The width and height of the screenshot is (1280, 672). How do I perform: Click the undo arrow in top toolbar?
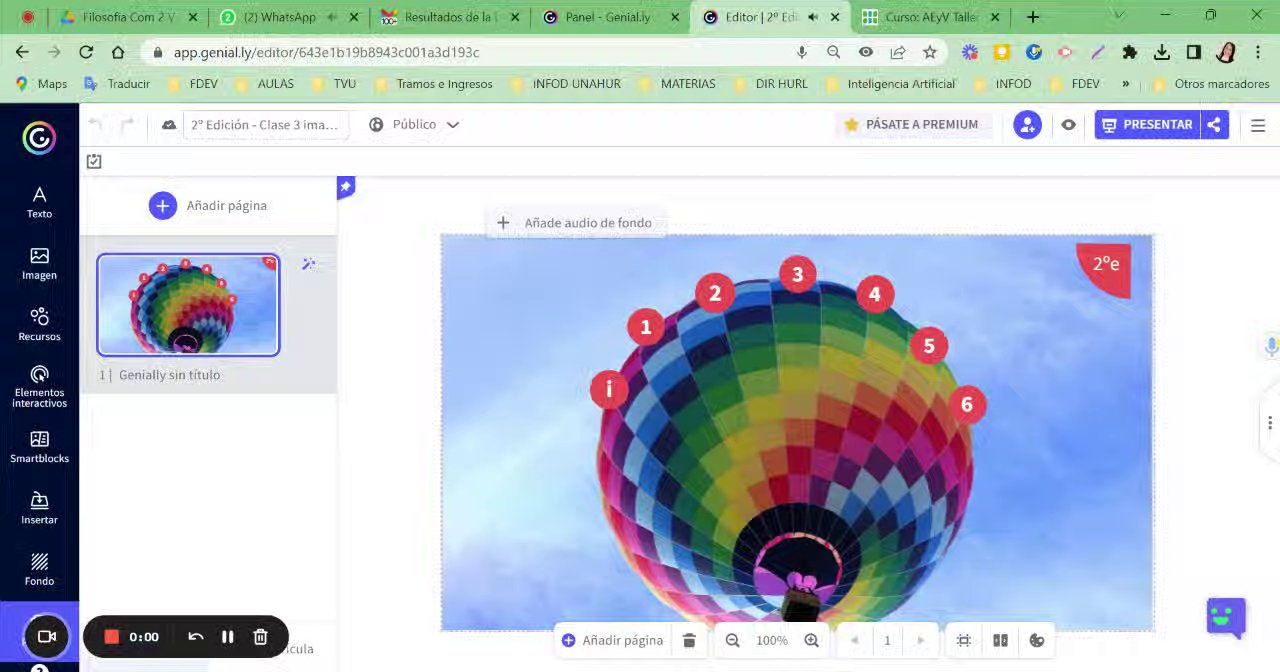click(x=96, y=125)
